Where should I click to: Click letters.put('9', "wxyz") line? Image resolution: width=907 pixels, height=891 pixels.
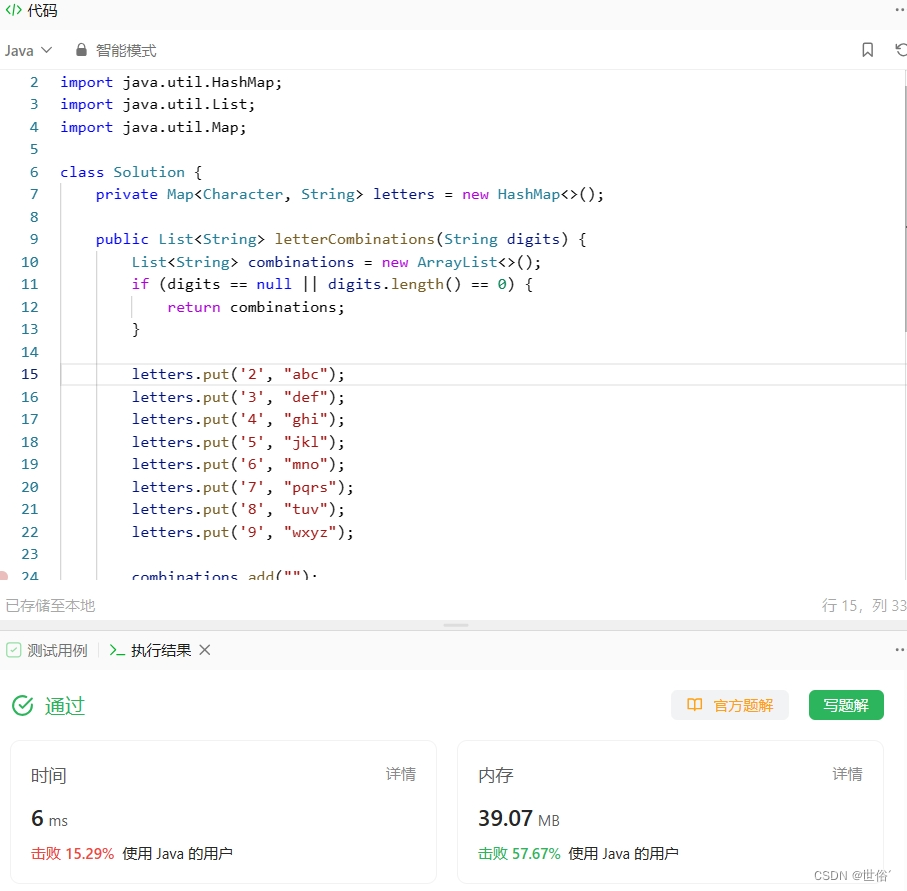tap(242, 532)
